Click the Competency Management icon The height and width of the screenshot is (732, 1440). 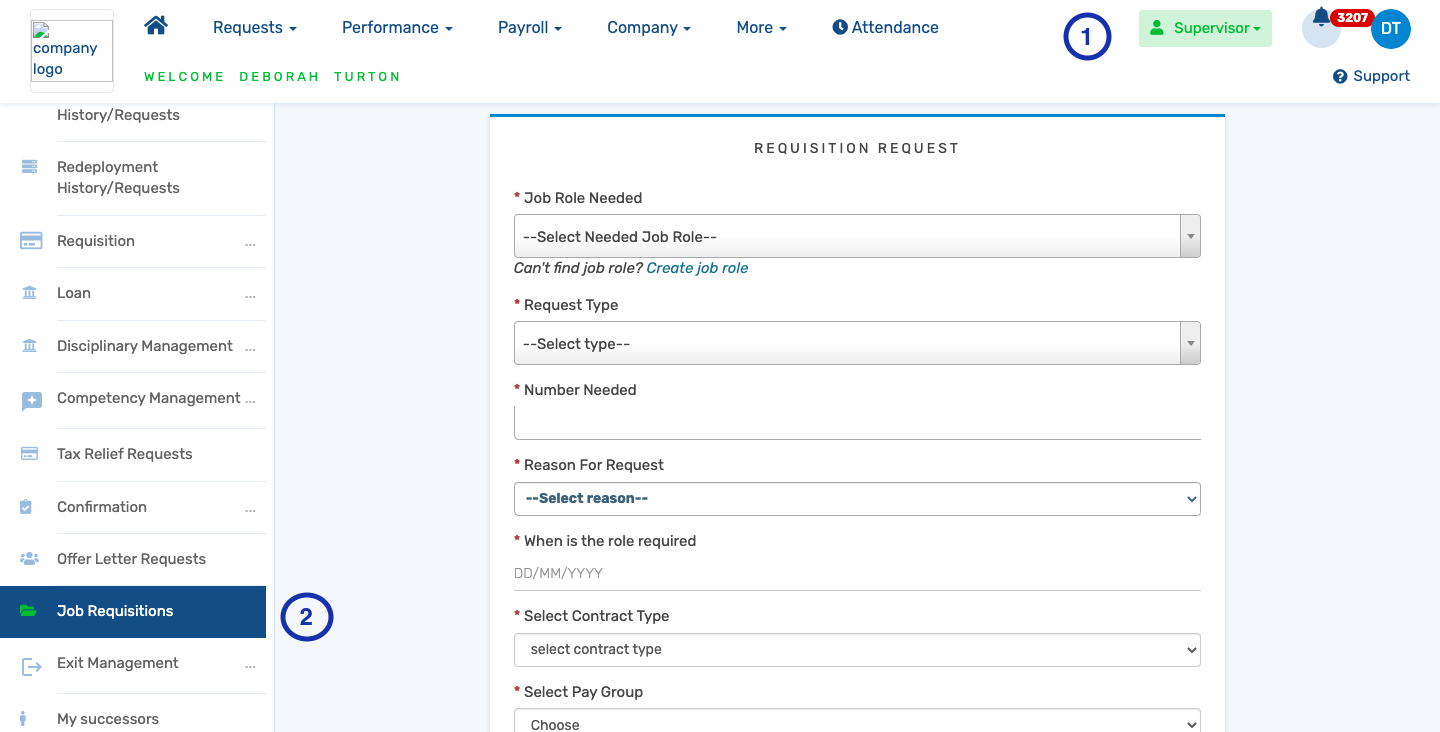[x=30, y=398]
